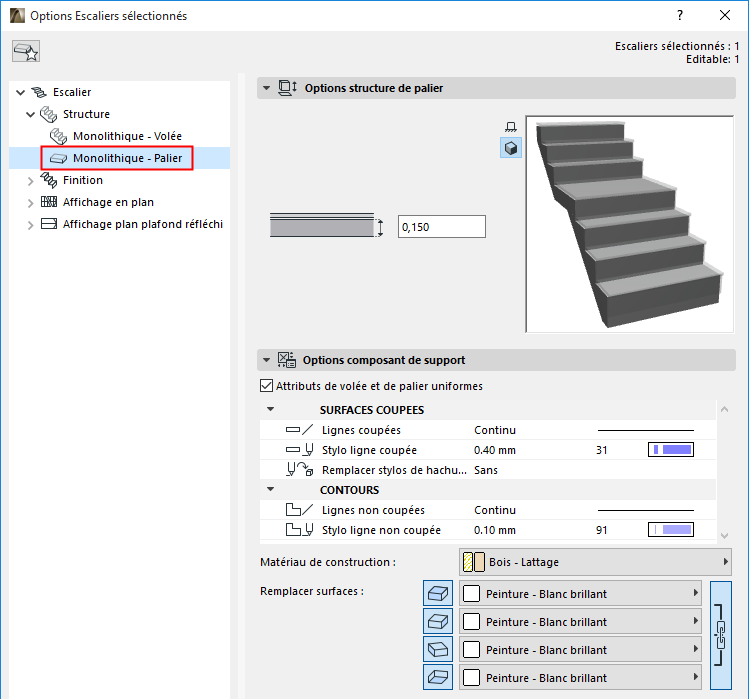Expand the Affichage en plan node

point(31,203)
